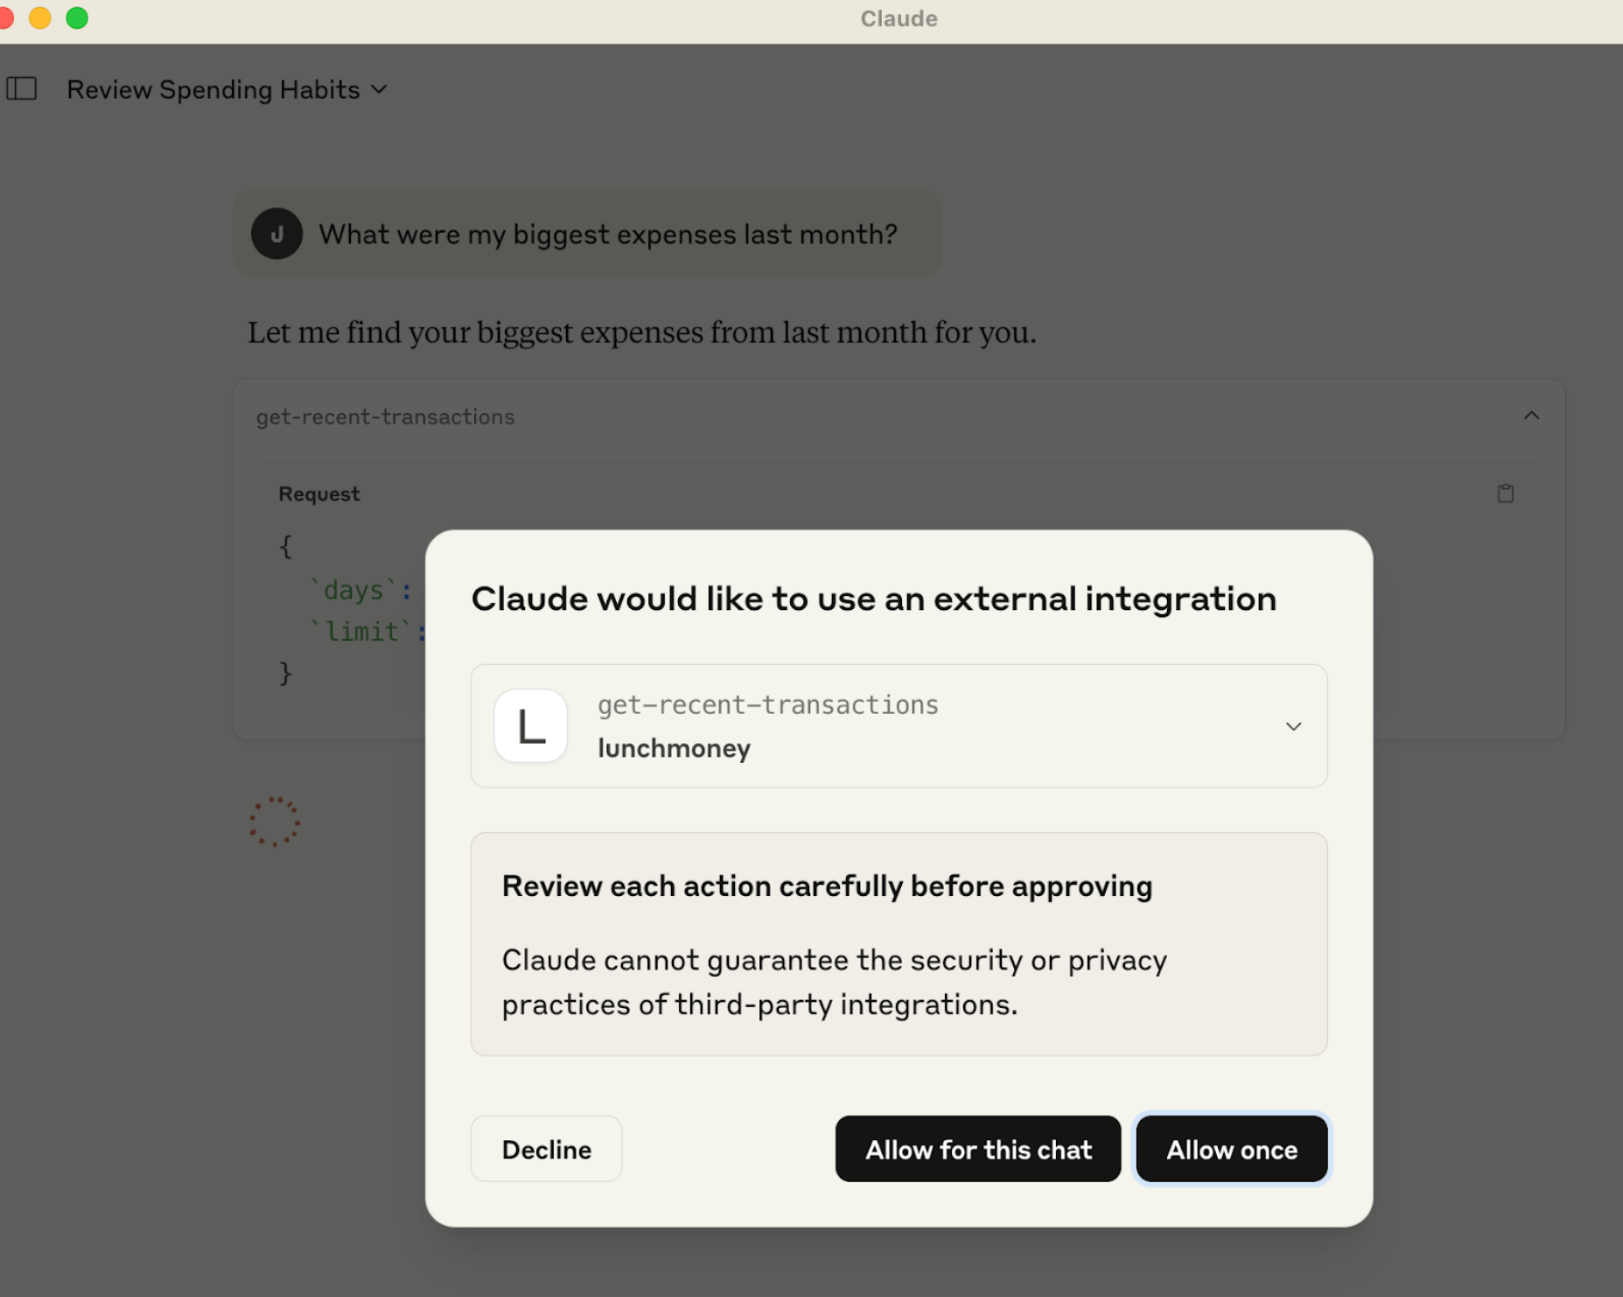Expand the integration details chevron in the dialog
The height and width of the screenshot is (1297, 1623).
coord(1293,726)
